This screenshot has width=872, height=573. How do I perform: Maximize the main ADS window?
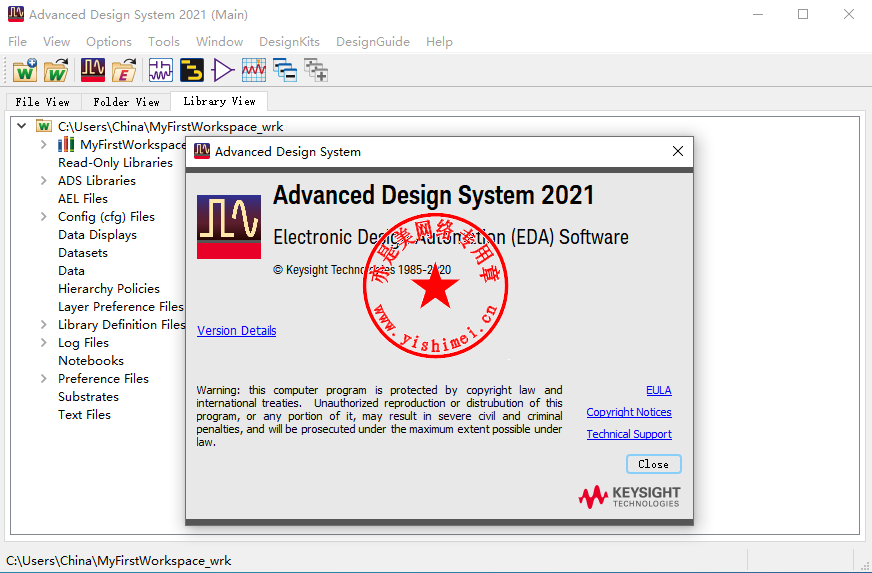point(803,14)
